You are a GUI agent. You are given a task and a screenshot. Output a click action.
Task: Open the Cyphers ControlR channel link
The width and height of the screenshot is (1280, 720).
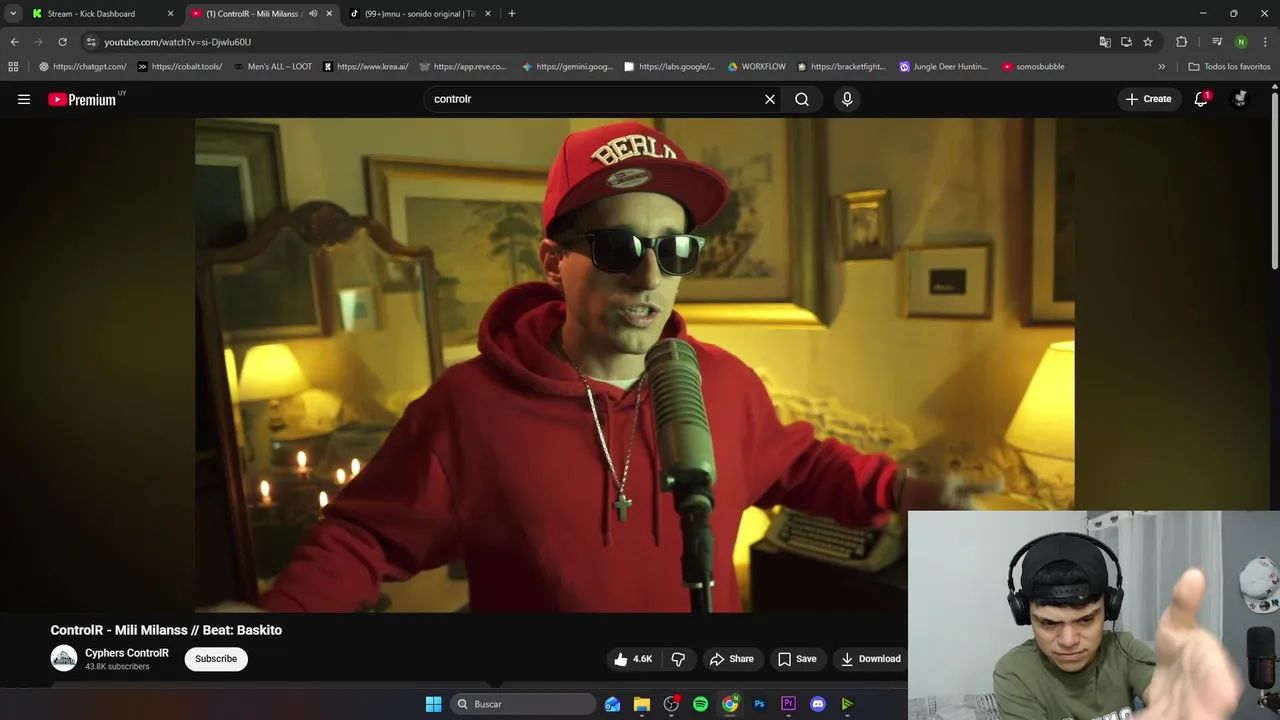coord(127,653)
